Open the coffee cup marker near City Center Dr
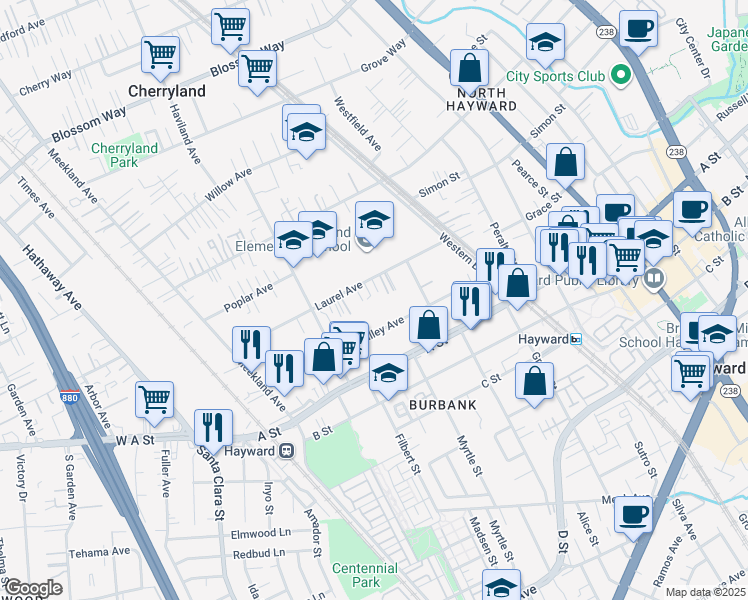This screenshot has height=600, width=748. [639, 30]
